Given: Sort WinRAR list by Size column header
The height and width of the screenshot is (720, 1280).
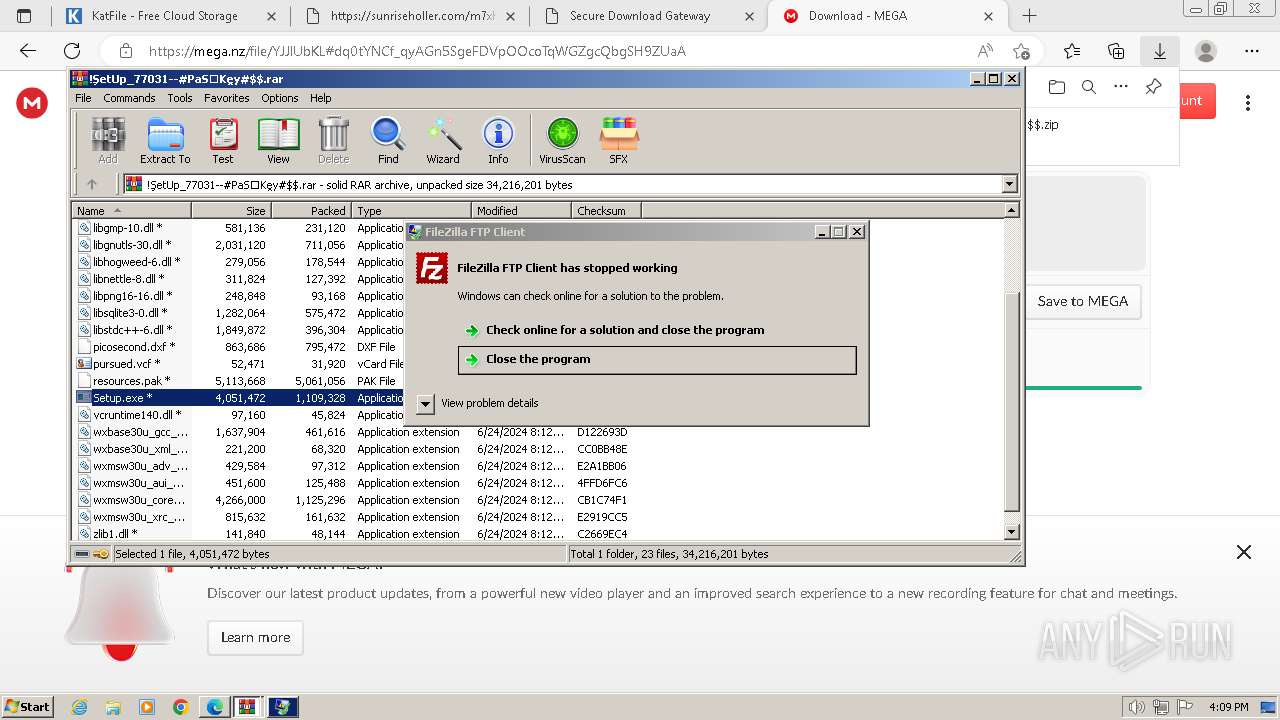Looking at the screenshot, I should (x=231, y=211).
